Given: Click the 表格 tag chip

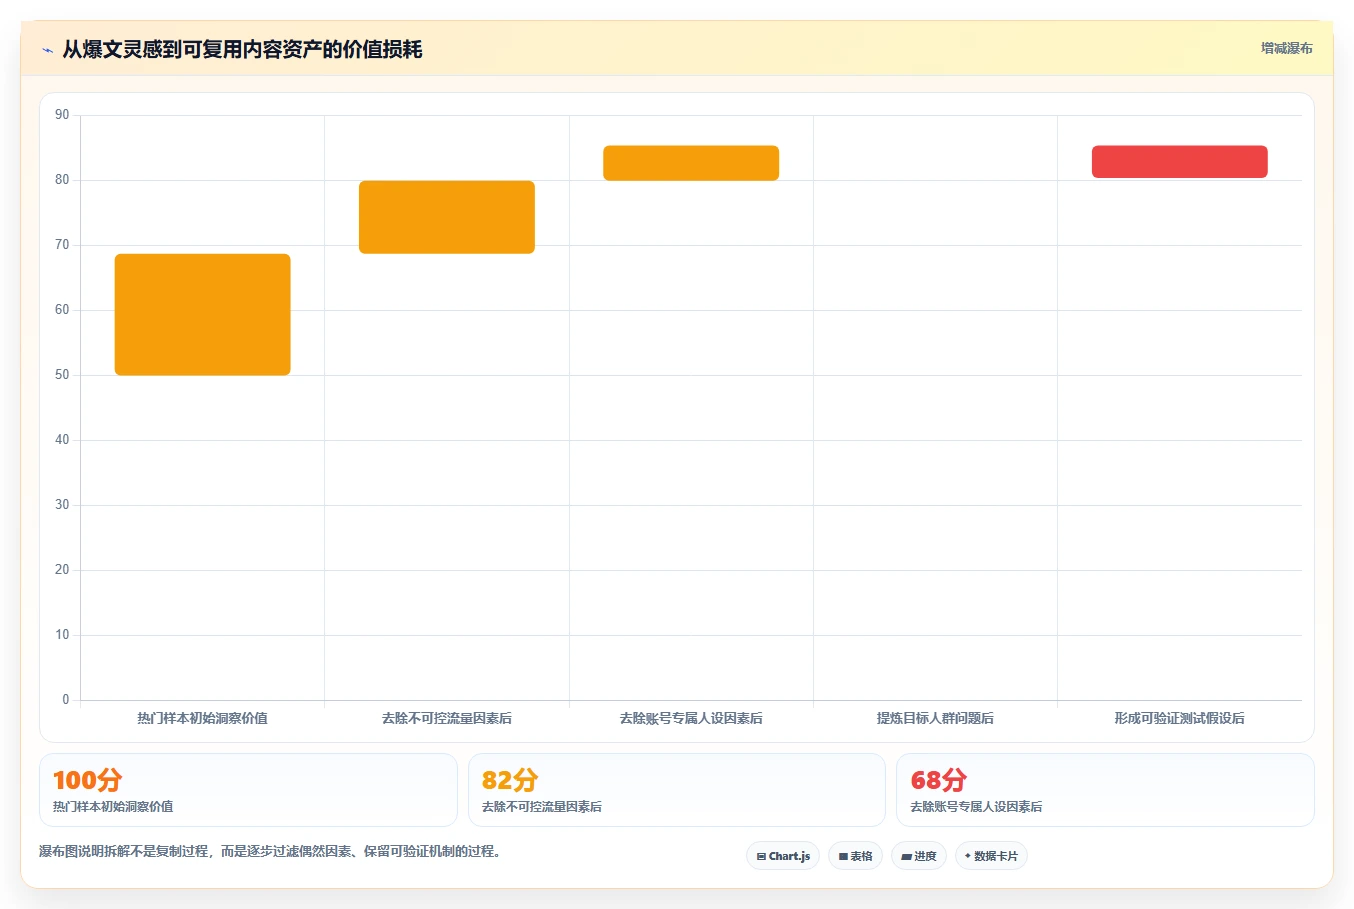Looking at the screenshot, I should tap(855, 856).
